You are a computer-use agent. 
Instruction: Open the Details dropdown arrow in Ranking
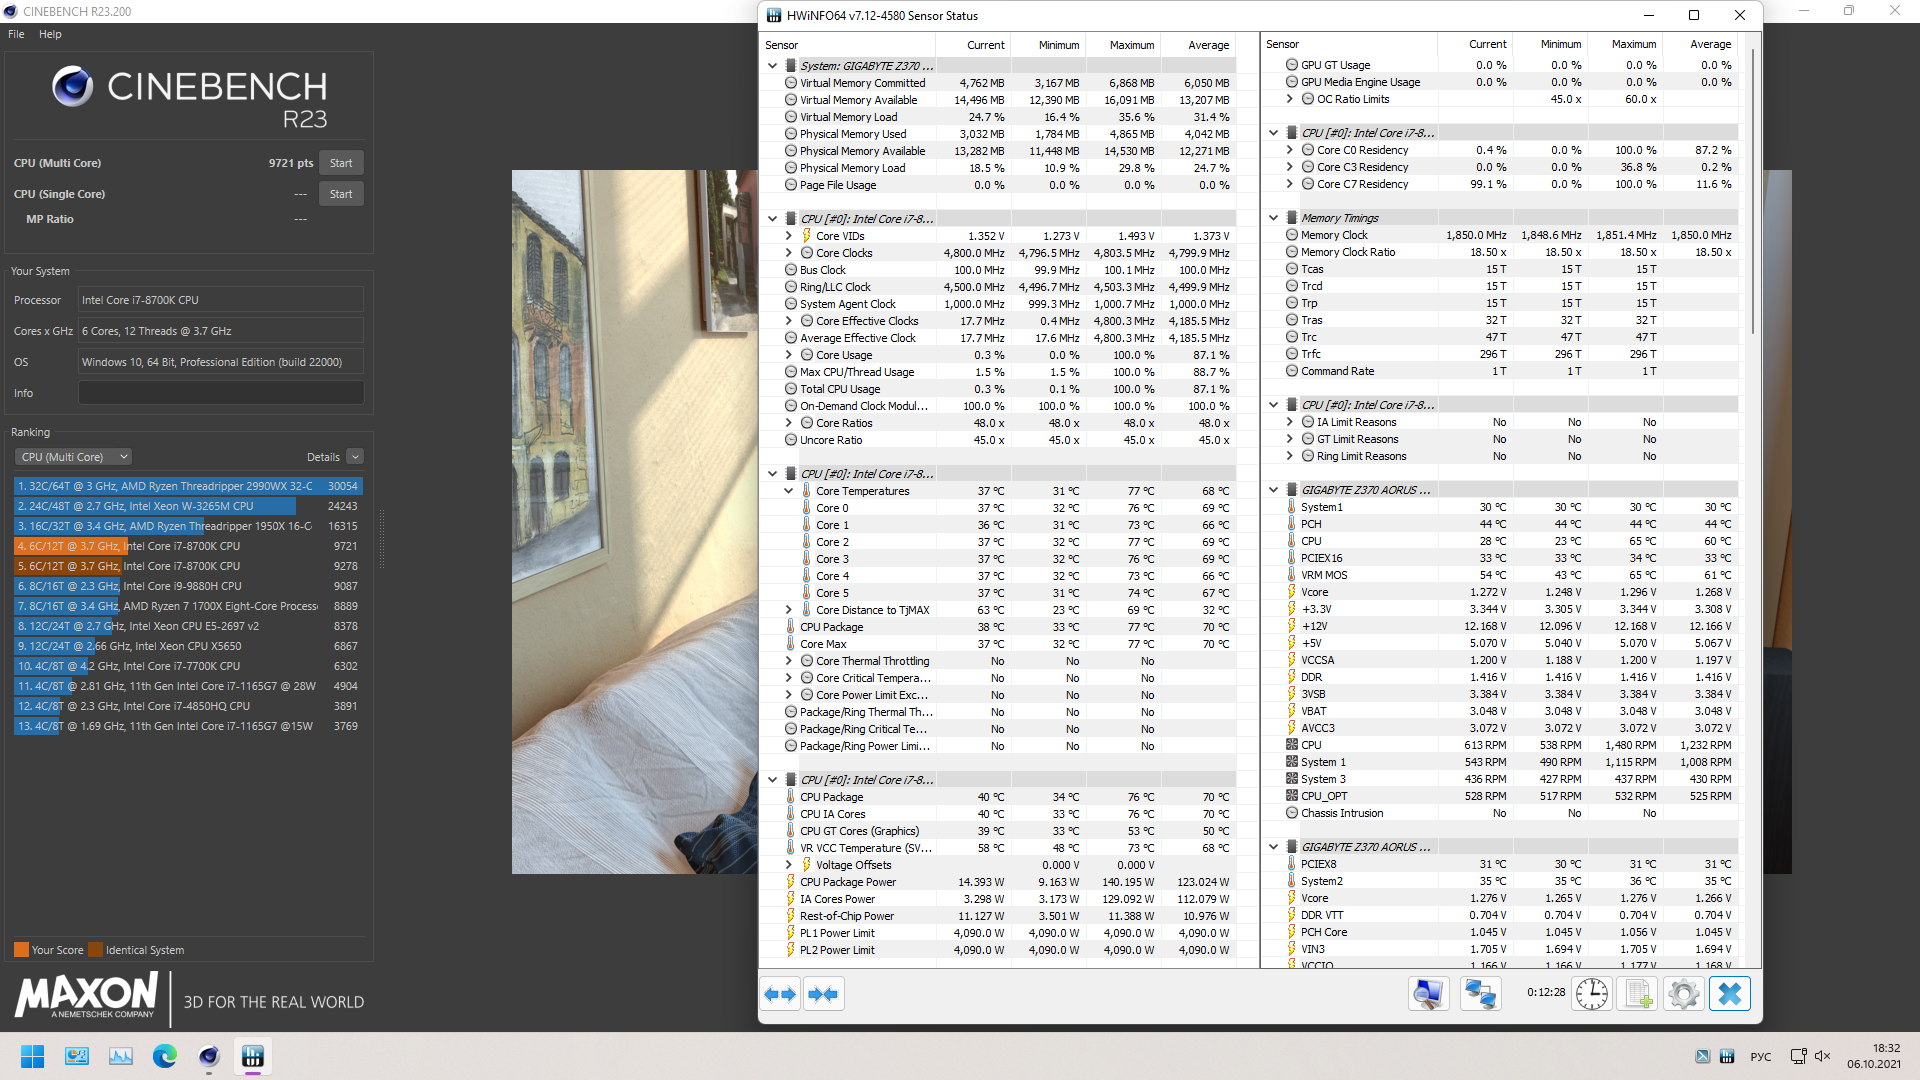point(355,457)
